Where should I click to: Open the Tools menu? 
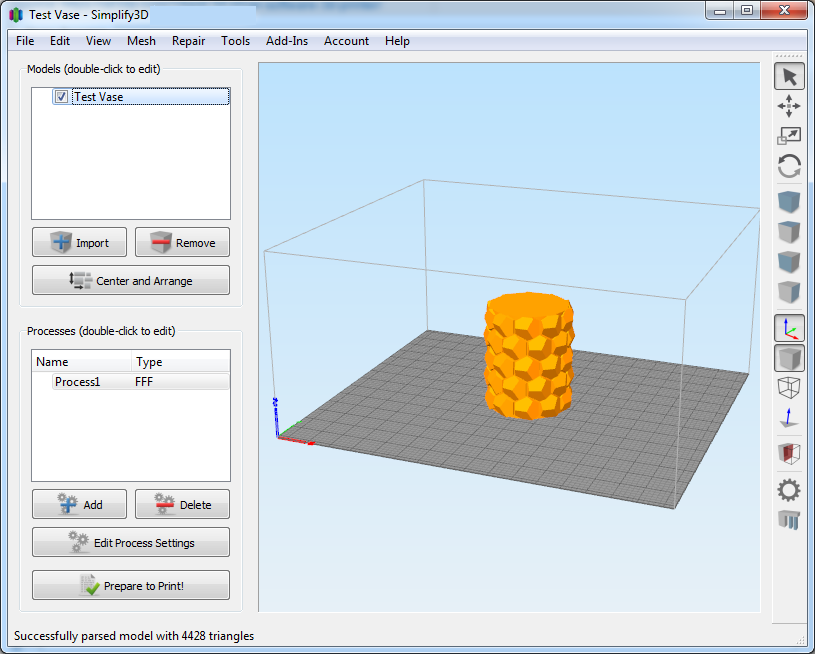235,41
